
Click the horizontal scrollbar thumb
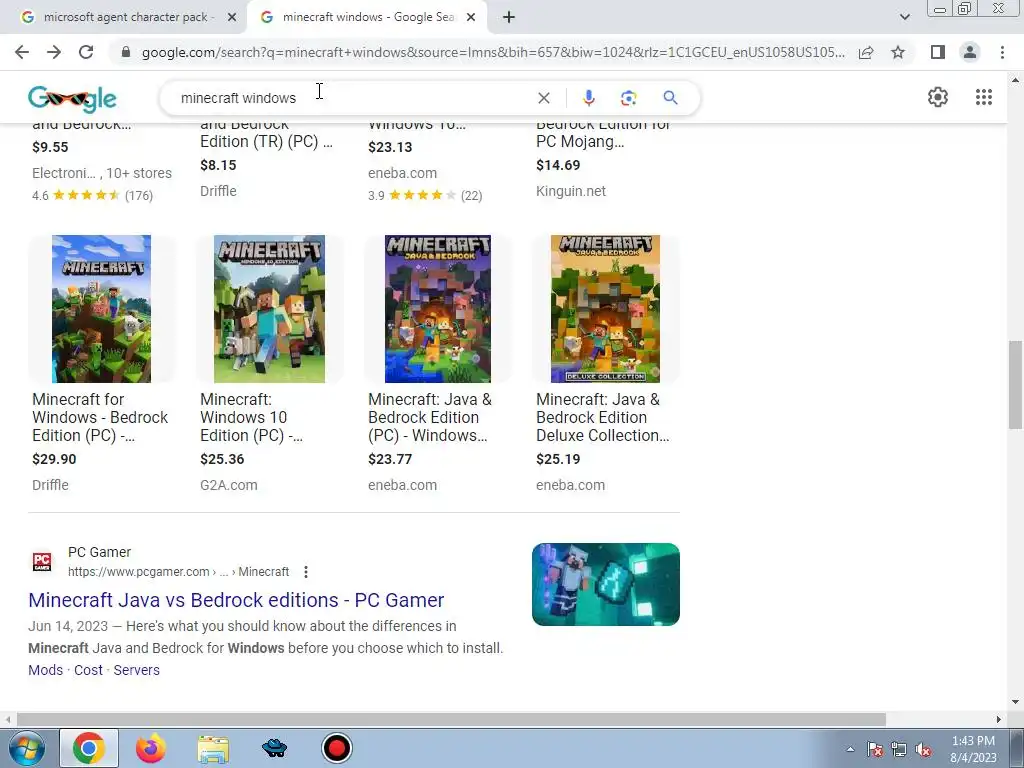click(x=451, y=720)
